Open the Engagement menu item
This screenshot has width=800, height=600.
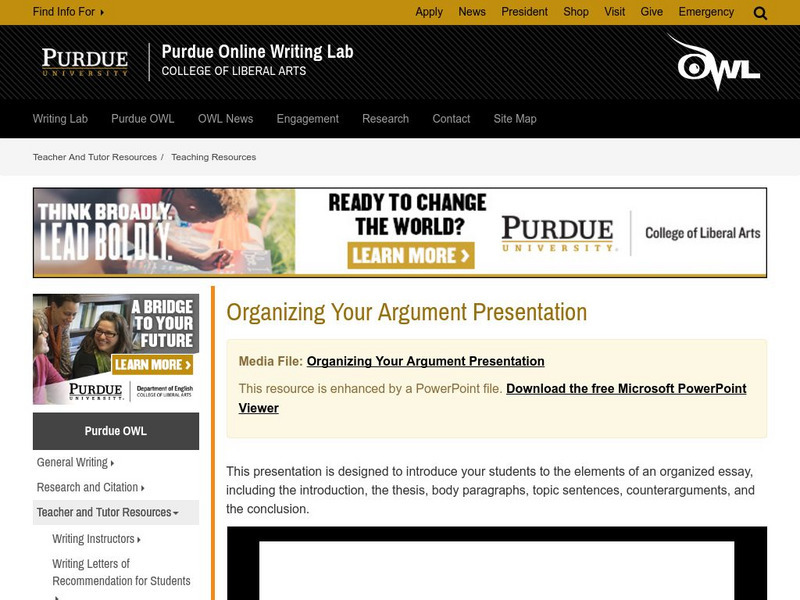point(308,119)
